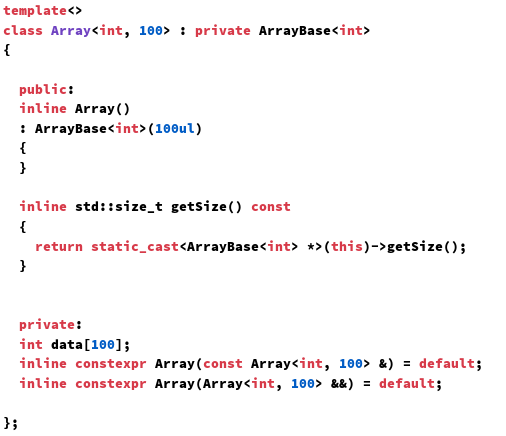Click the 'private:' access specifier near bottom
Screen dimensions: 506x436
coord(50,324)
